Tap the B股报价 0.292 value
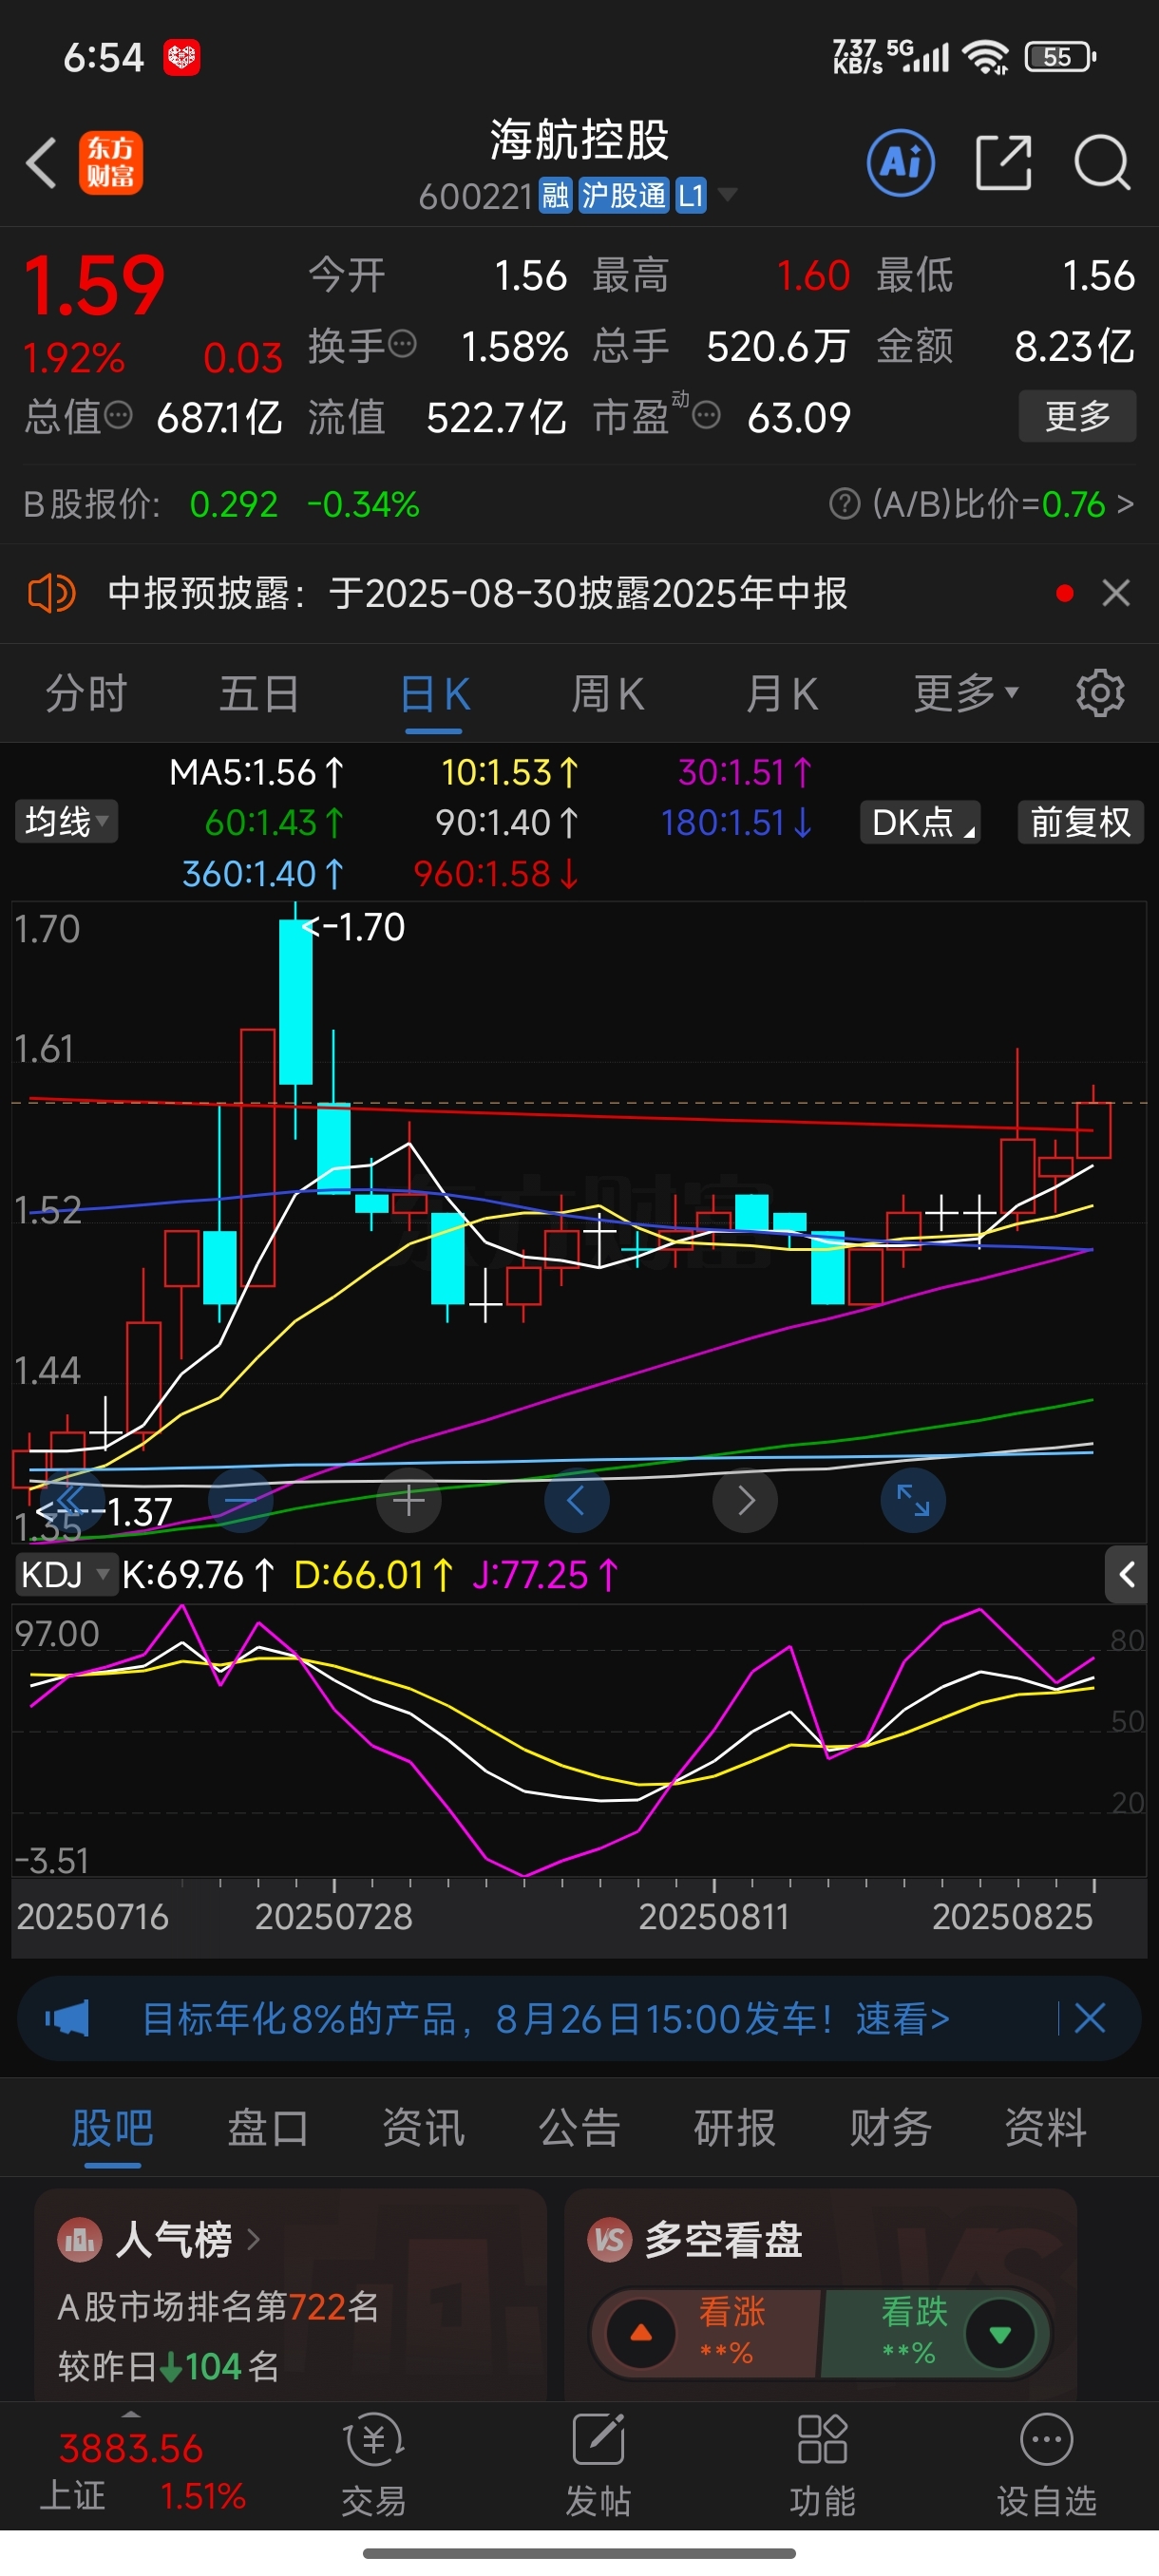The height and width of the screenshot is (2576, 1159). pos(234,504)
